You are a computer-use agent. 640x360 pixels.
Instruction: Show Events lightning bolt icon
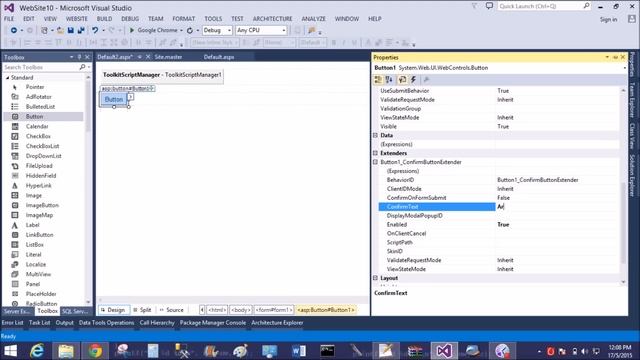pyautogui.click(x=413, y=80)
